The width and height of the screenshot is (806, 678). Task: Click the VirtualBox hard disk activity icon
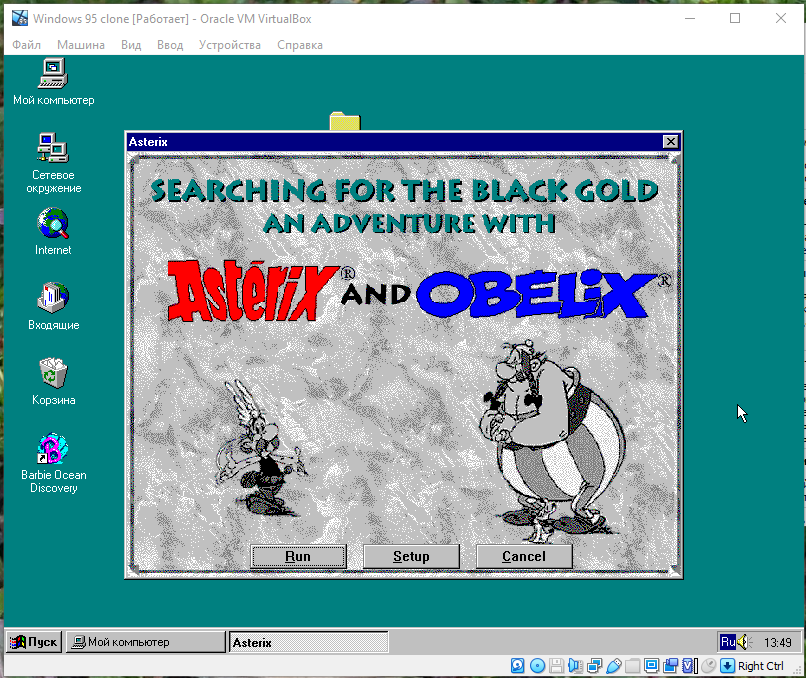point(518,666)
